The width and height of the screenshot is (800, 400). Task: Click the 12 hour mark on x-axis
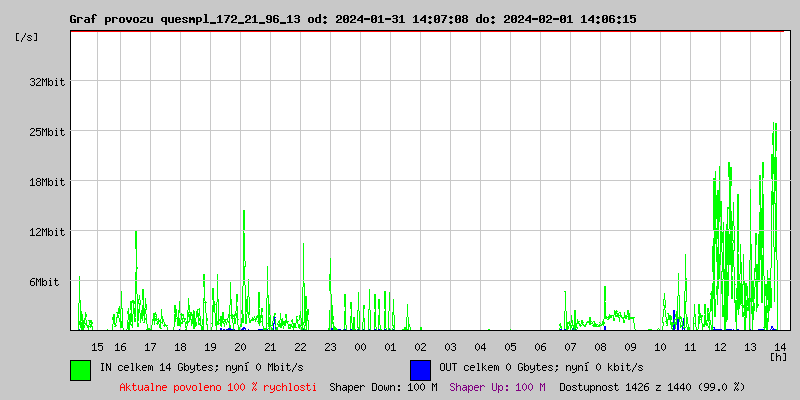point(720,347)
